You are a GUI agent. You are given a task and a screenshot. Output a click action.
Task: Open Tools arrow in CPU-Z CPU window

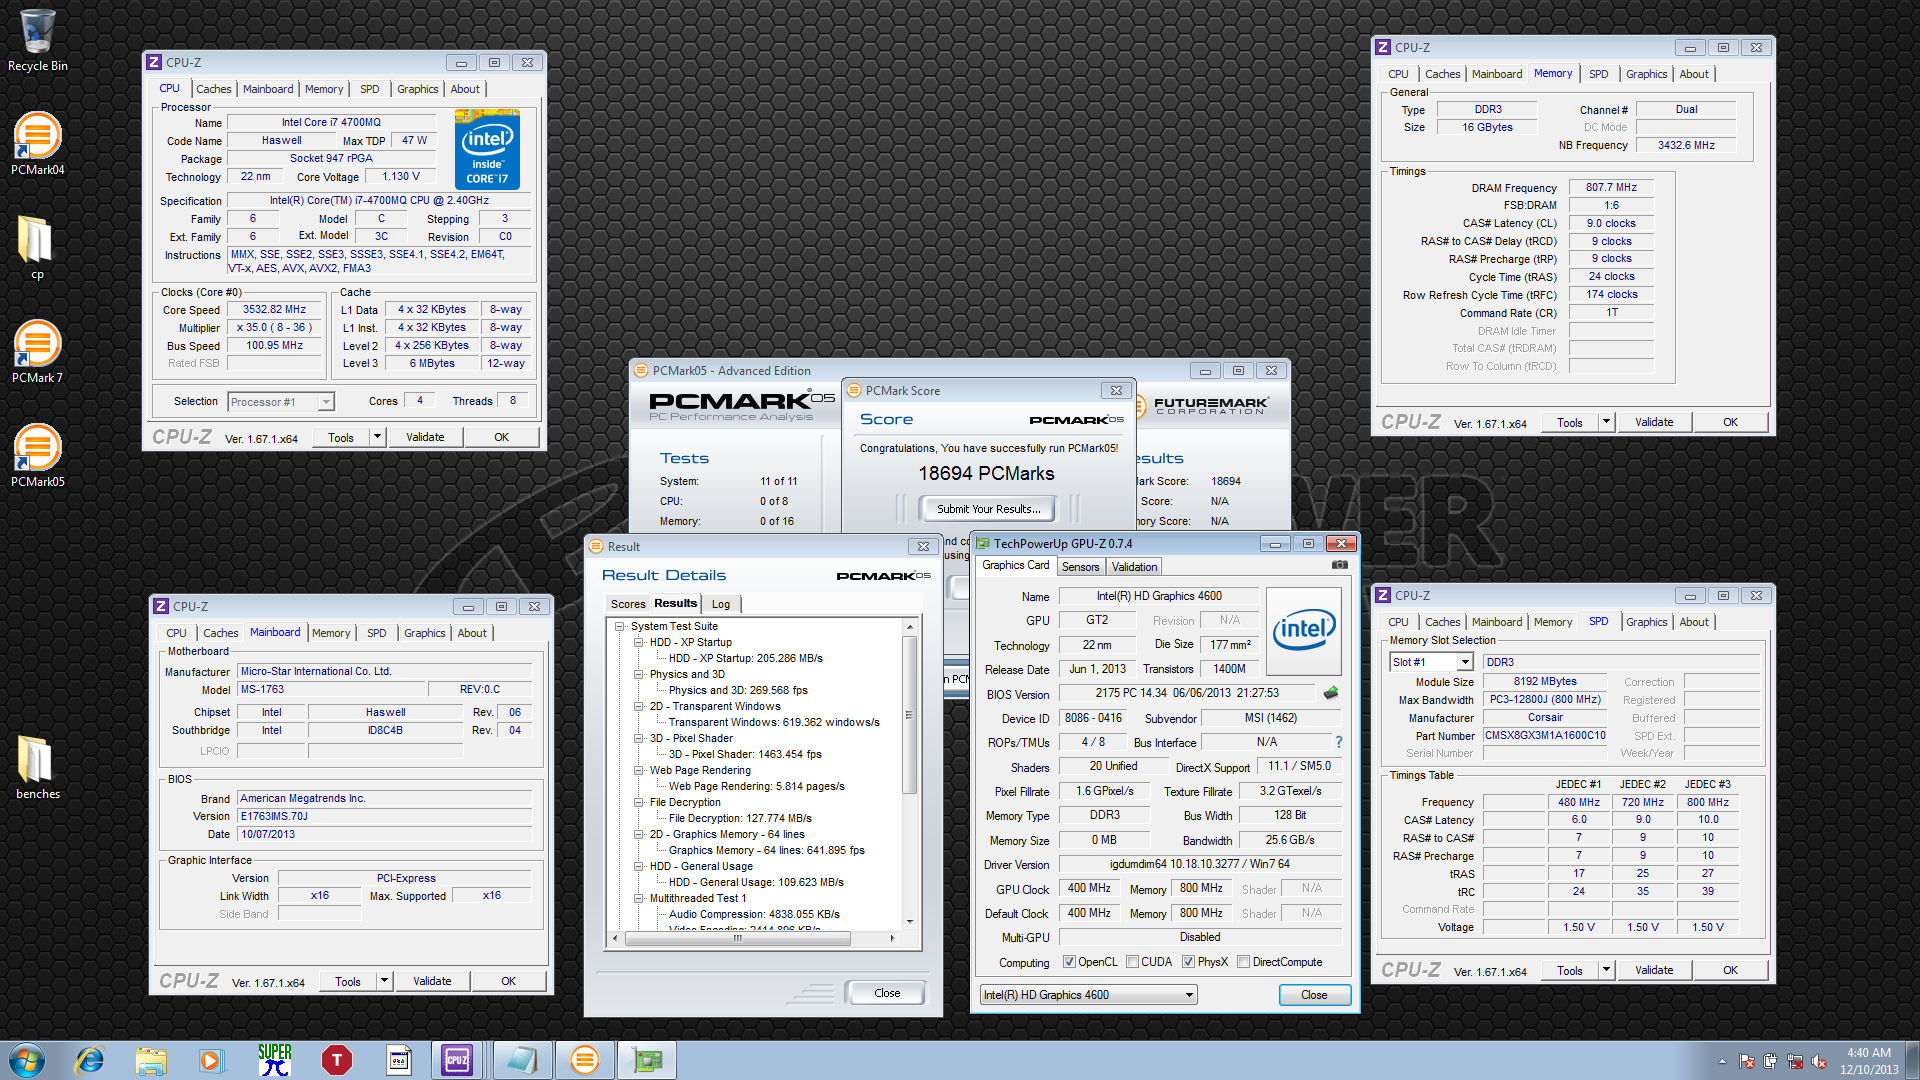tap(377, 437)
